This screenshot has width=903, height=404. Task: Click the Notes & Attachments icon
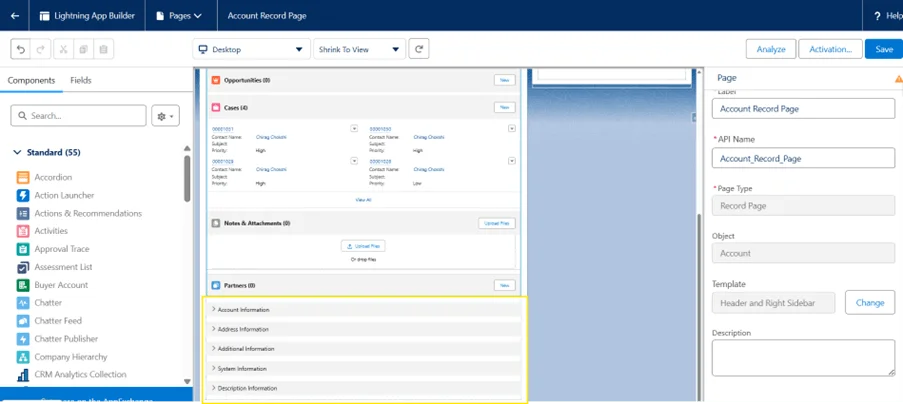click(x=216, y=223)
